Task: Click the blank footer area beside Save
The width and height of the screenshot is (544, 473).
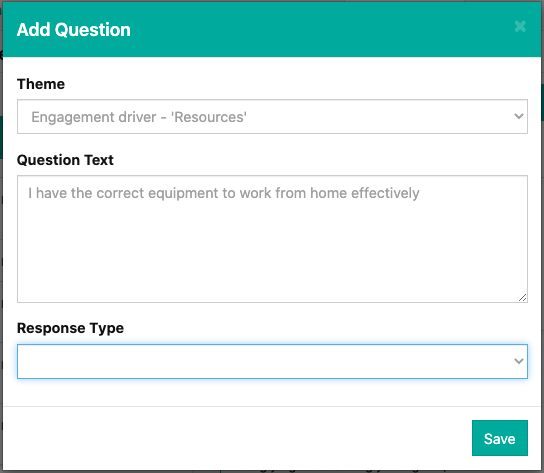Action: pos(236,438)
